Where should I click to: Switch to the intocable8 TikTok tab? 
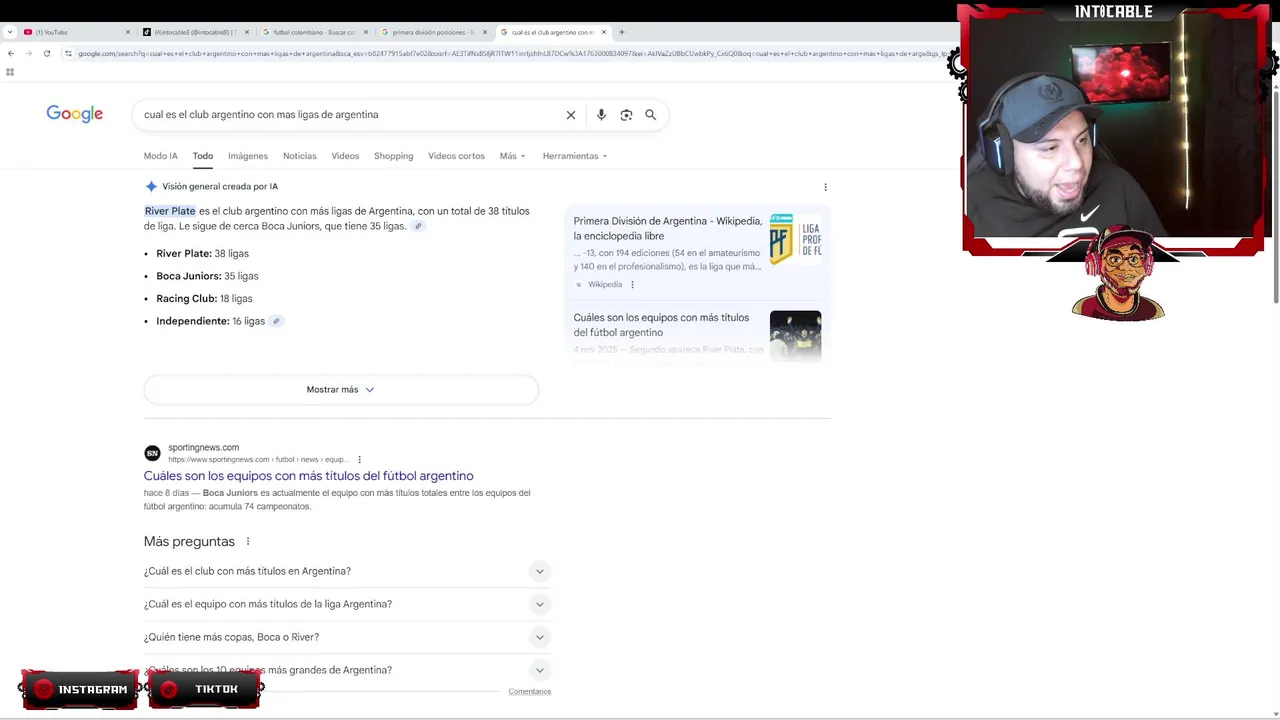(x=193, y=32)
